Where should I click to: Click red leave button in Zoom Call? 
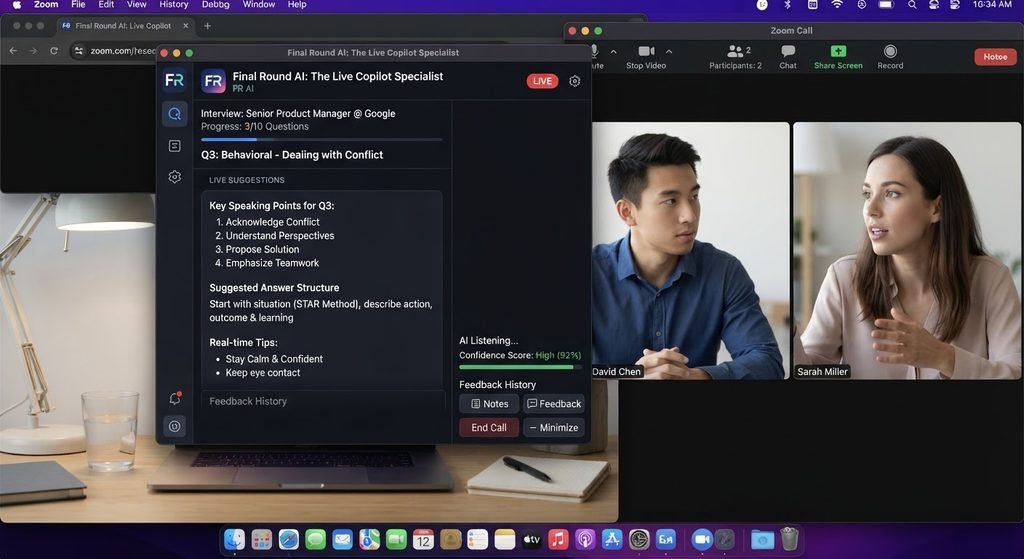point(995,57)
